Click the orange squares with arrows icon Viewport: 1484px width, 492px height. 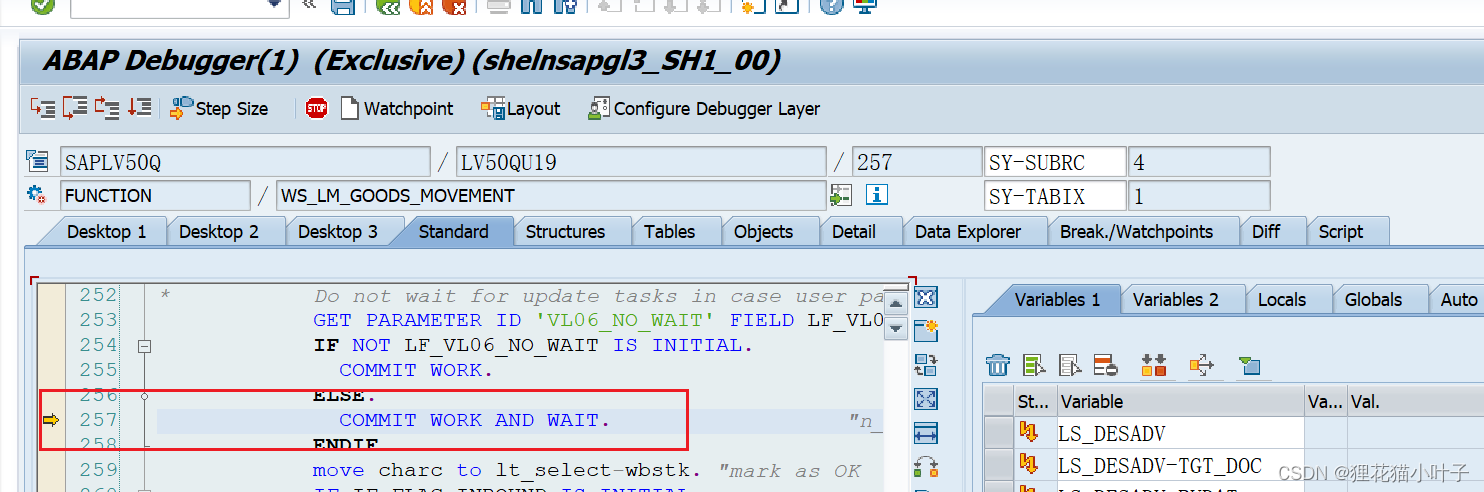tap(1153, 365)
